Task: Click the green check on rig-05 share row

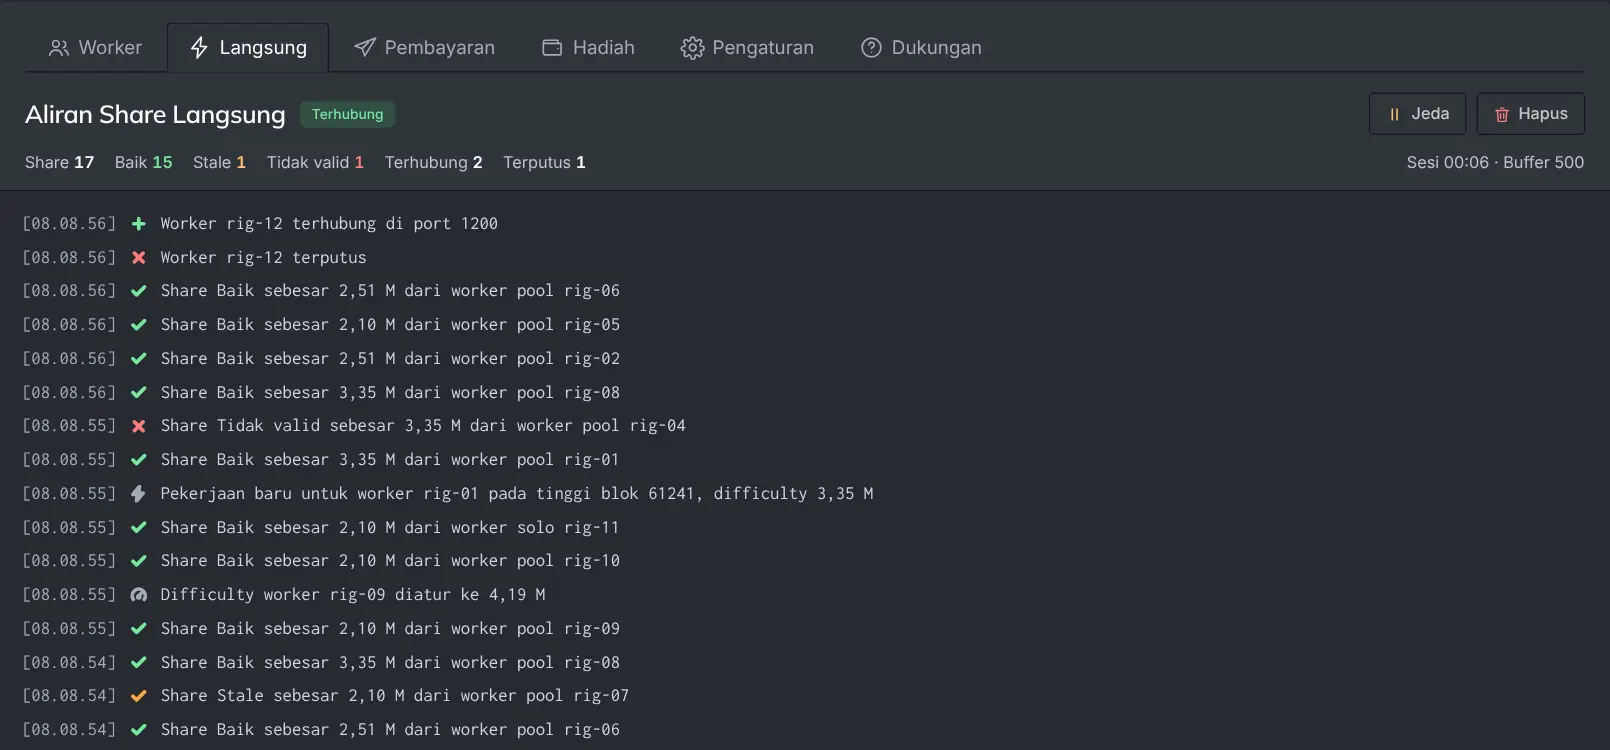Action: (139, 325)
